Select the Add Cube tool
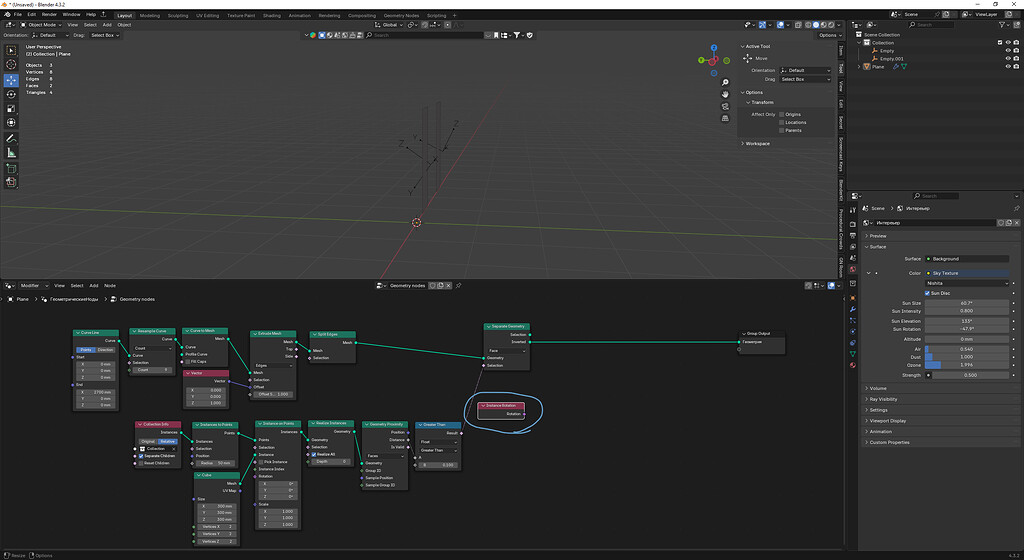 (x=11, y=168)
